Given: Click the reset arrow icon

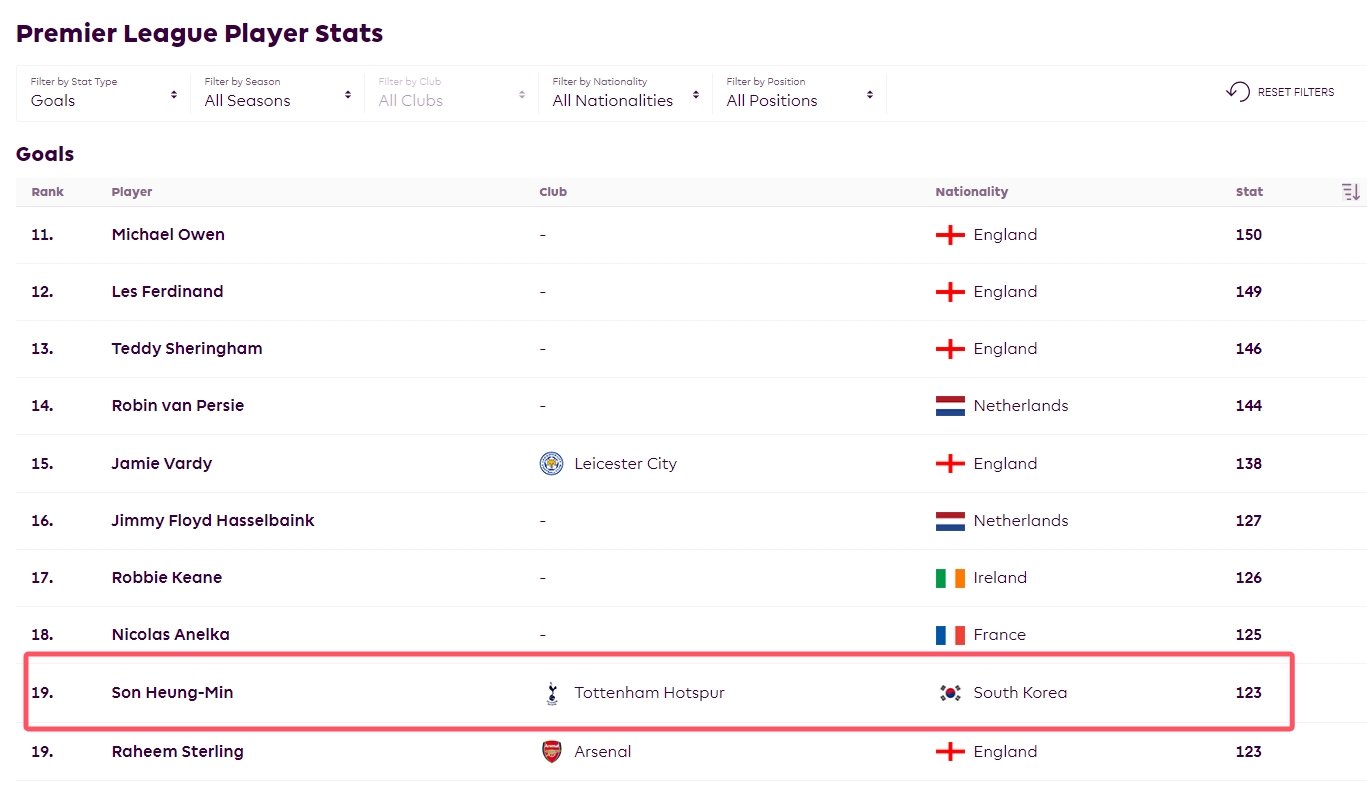Looking at the screenshot, I should 1238,92.
